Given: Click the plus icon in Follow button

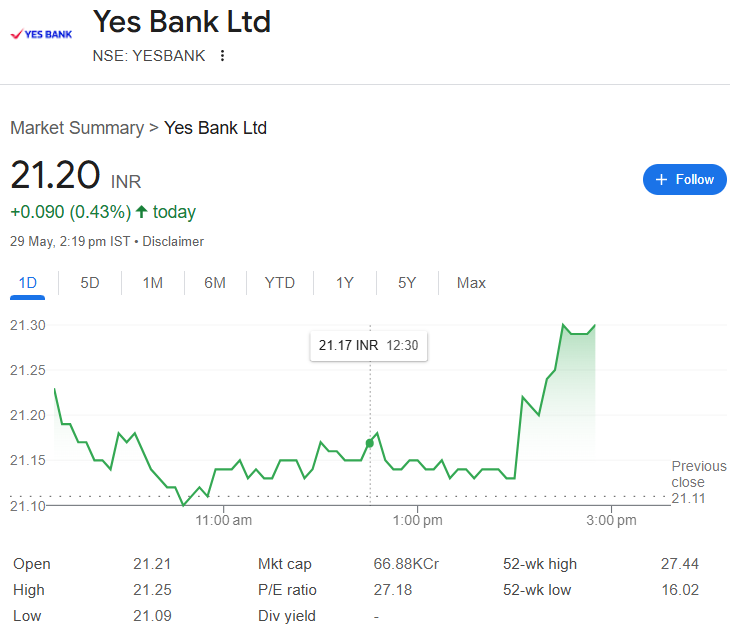Looking at the screenshot, I should (661, 180).
